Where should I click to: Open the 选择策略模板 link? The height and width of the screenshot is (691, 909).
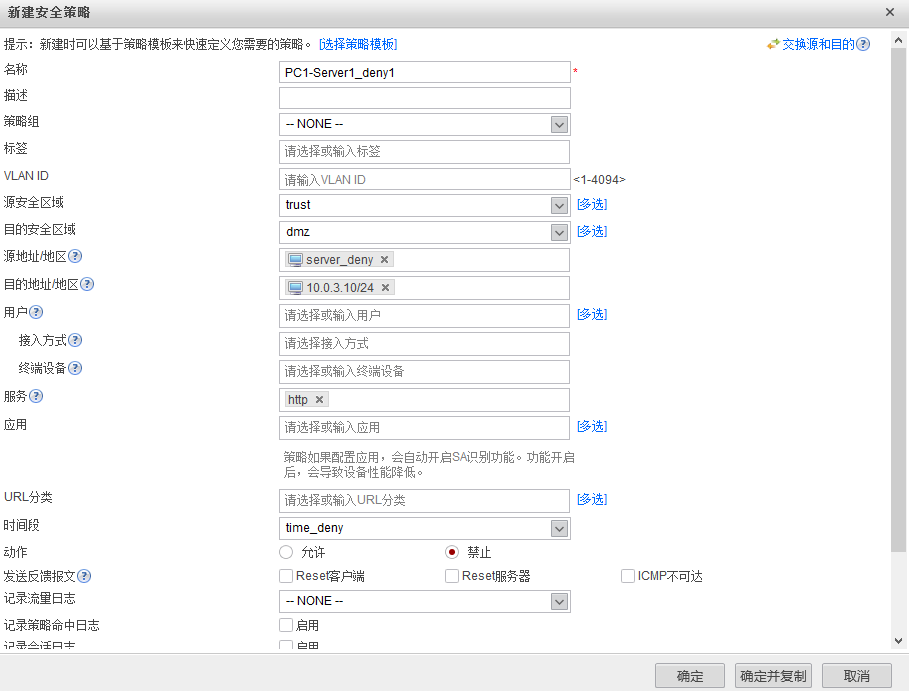[x=358, y=44]
